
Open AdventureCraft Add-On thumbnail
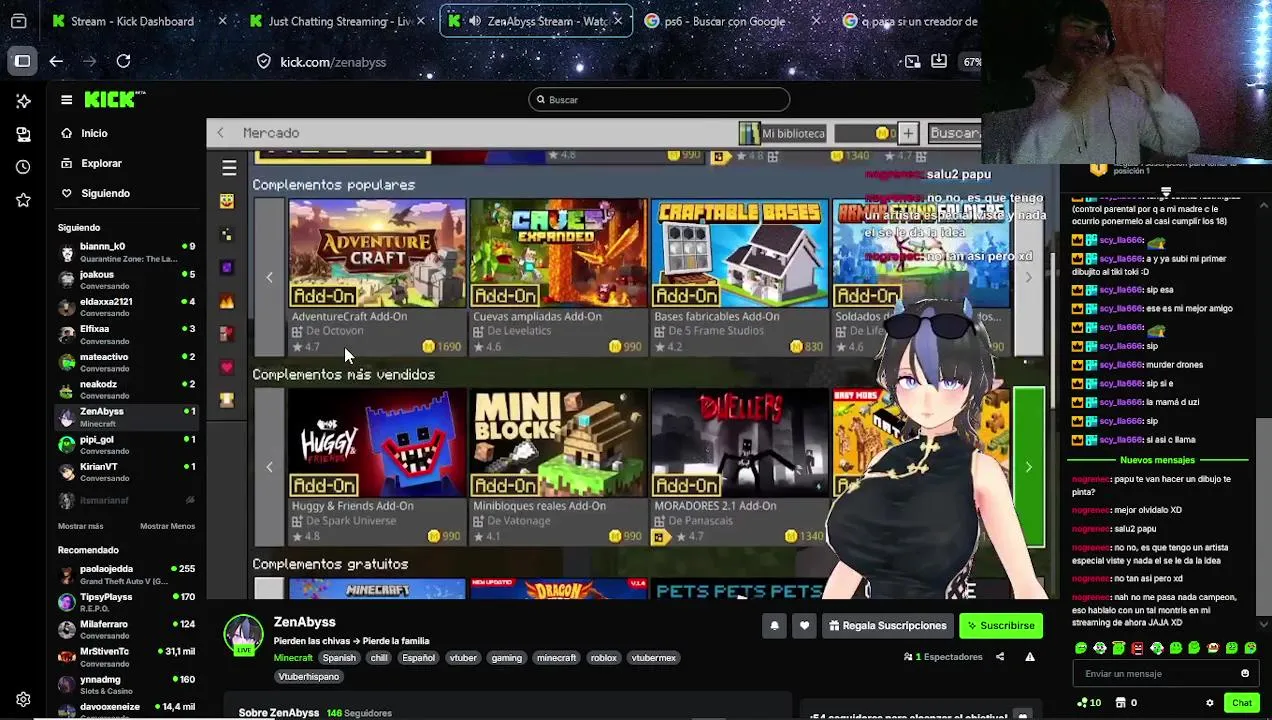coord(377,253)
